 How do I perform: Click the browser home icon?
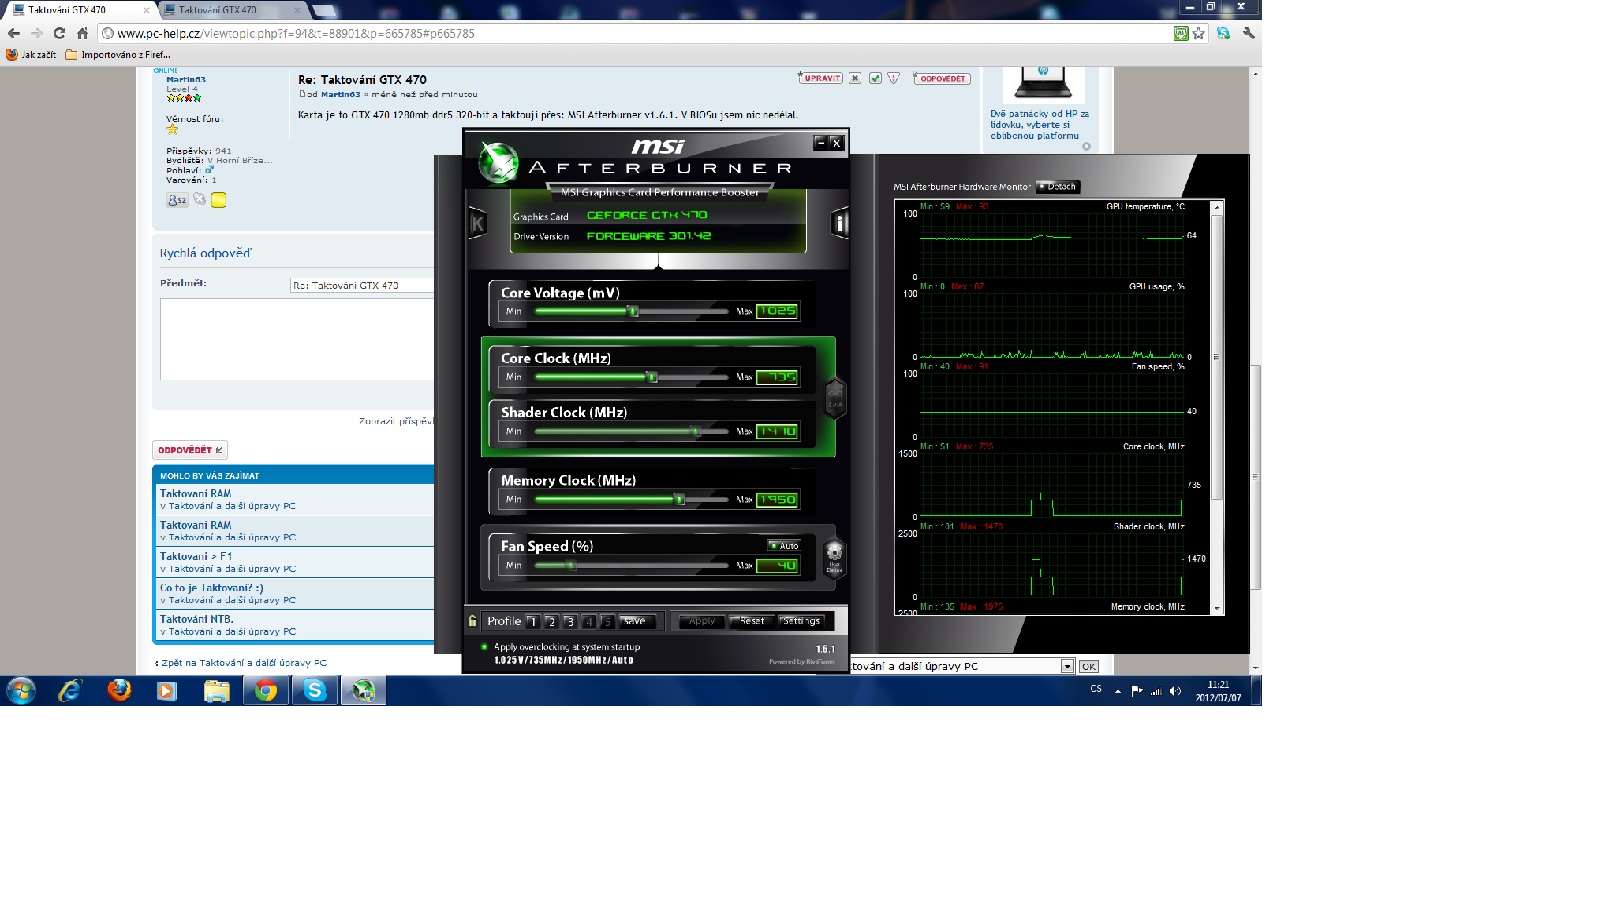pyautogui.click(x=83, y=33)
